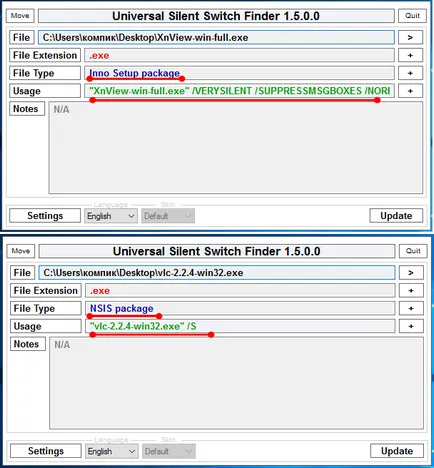
Task: Click the File label button in vlc window
Action: click(x=22, y=273)
